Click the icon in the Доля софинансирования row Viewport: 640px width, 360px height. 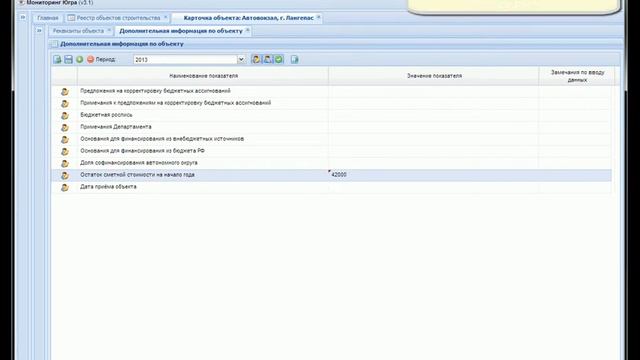(x=64, y=163)
